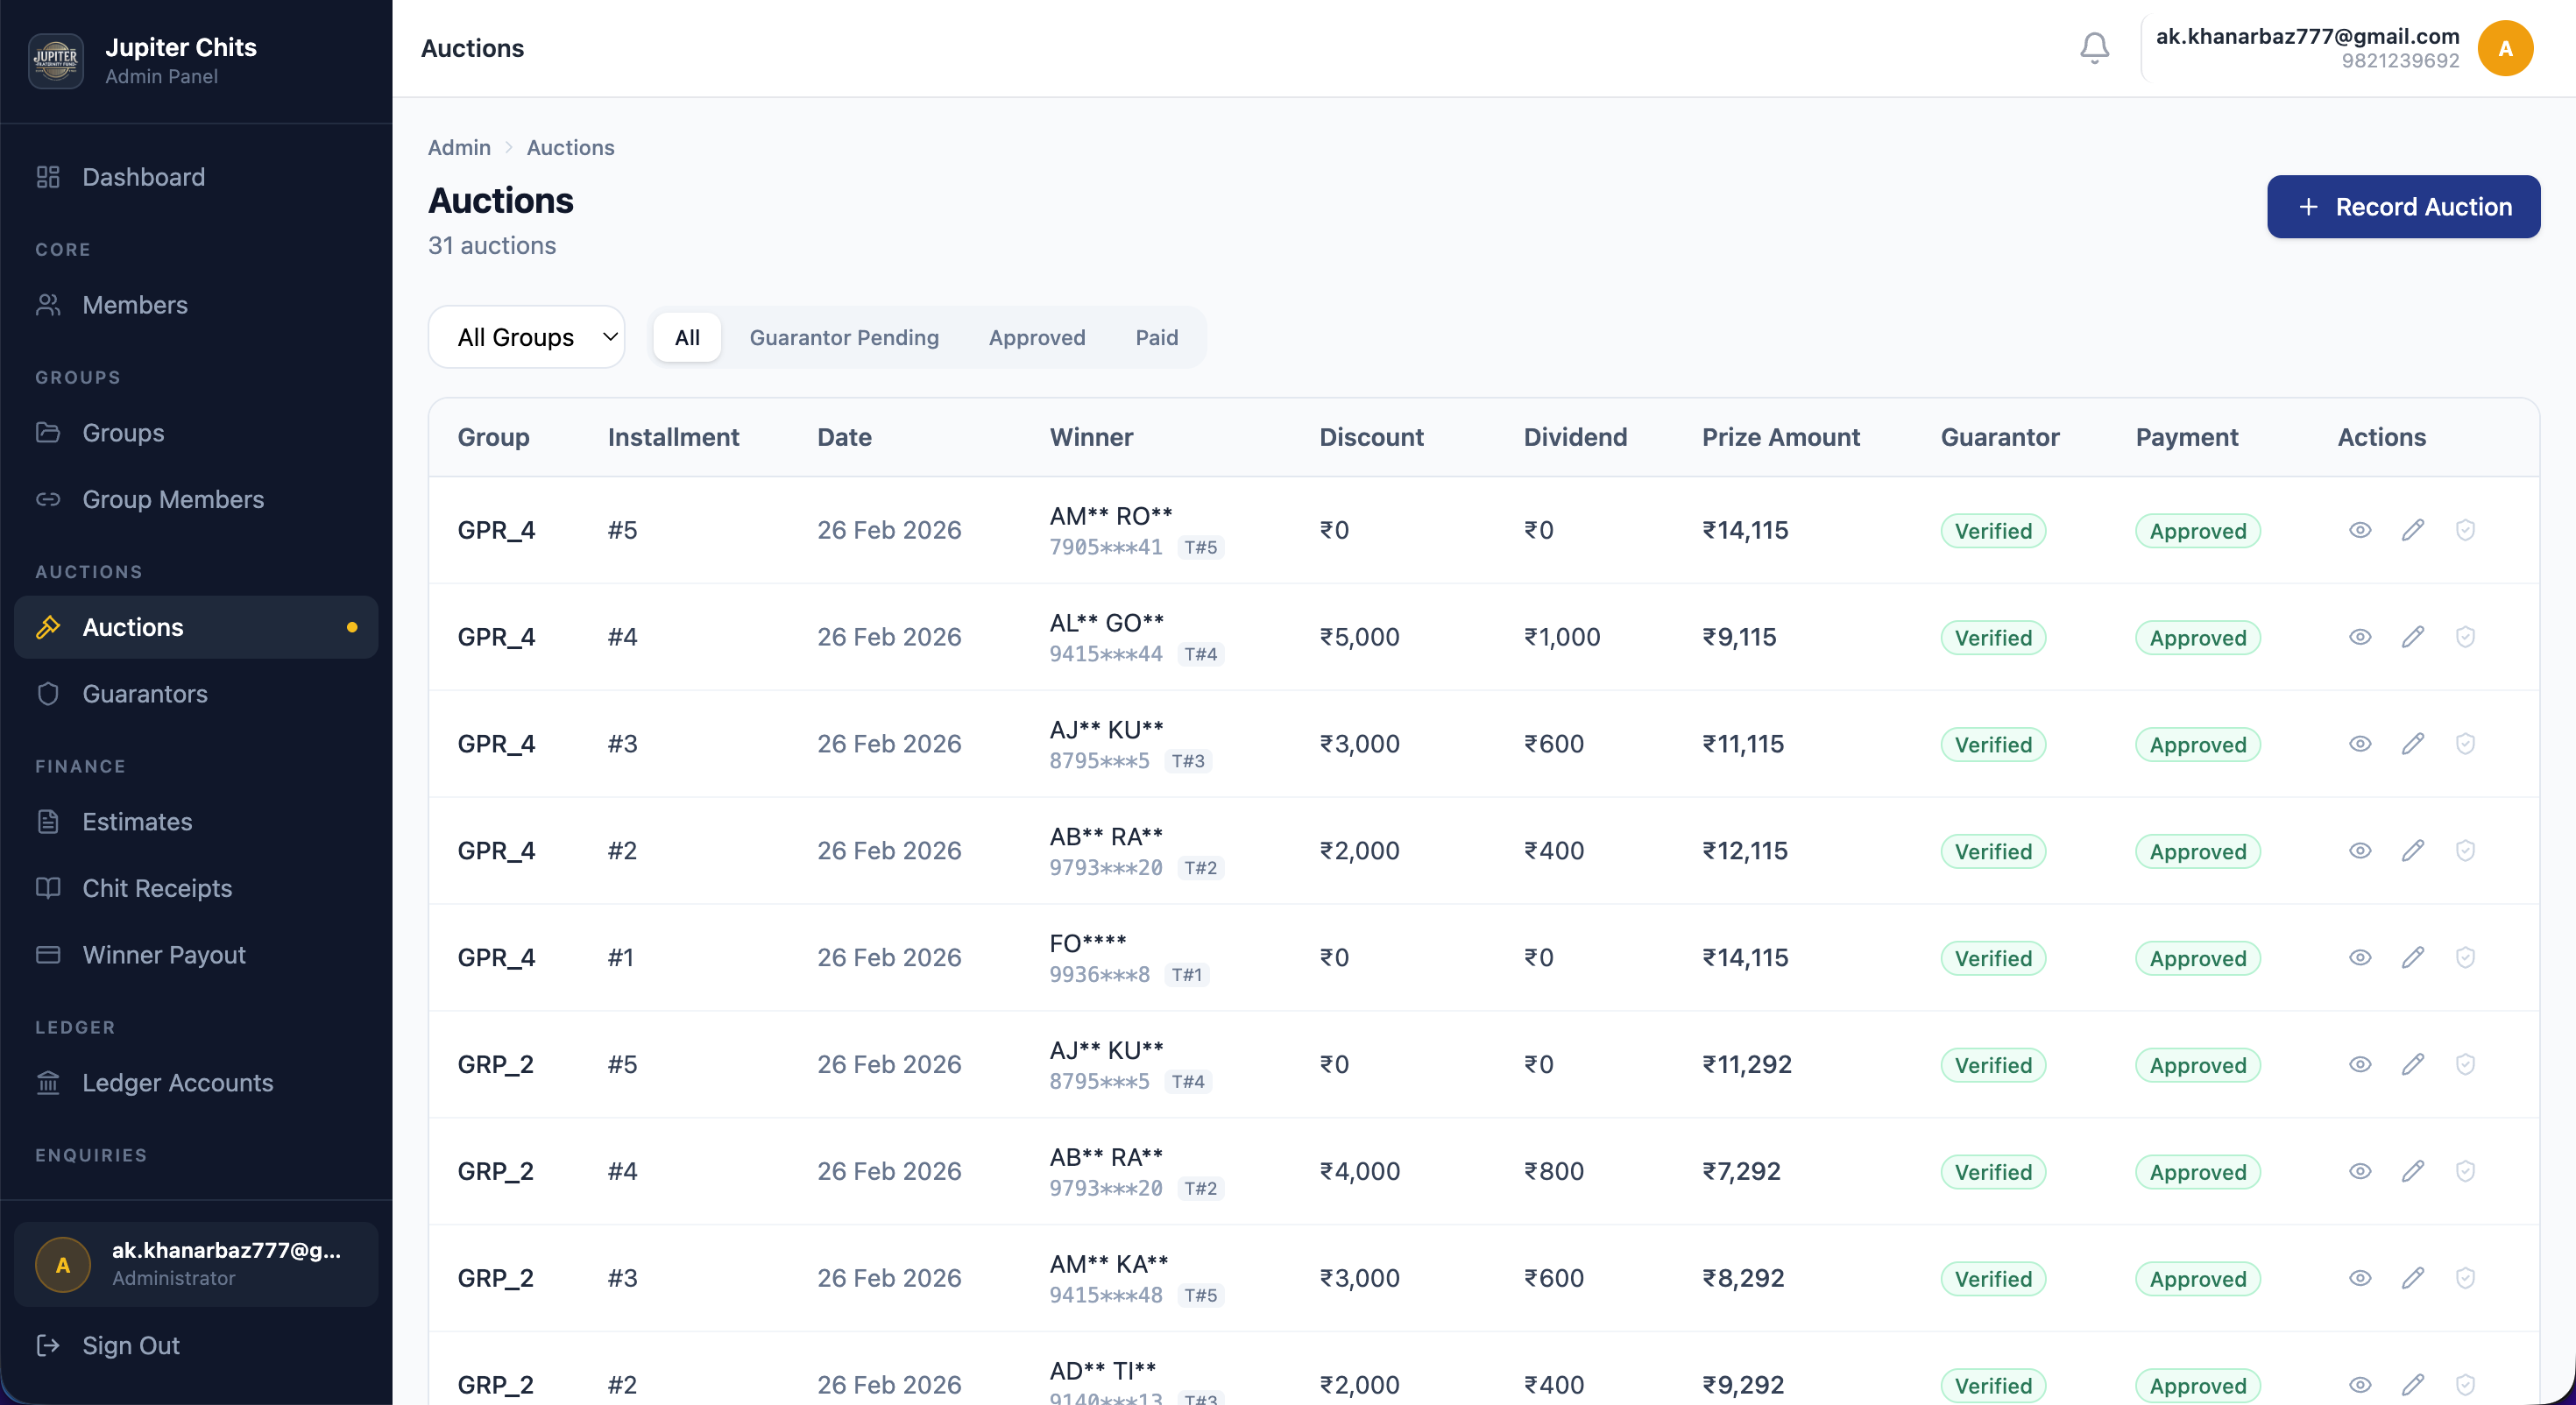Open the Ledger Accounts bank icon
2576x1405 pixels.
[47, 1082]
